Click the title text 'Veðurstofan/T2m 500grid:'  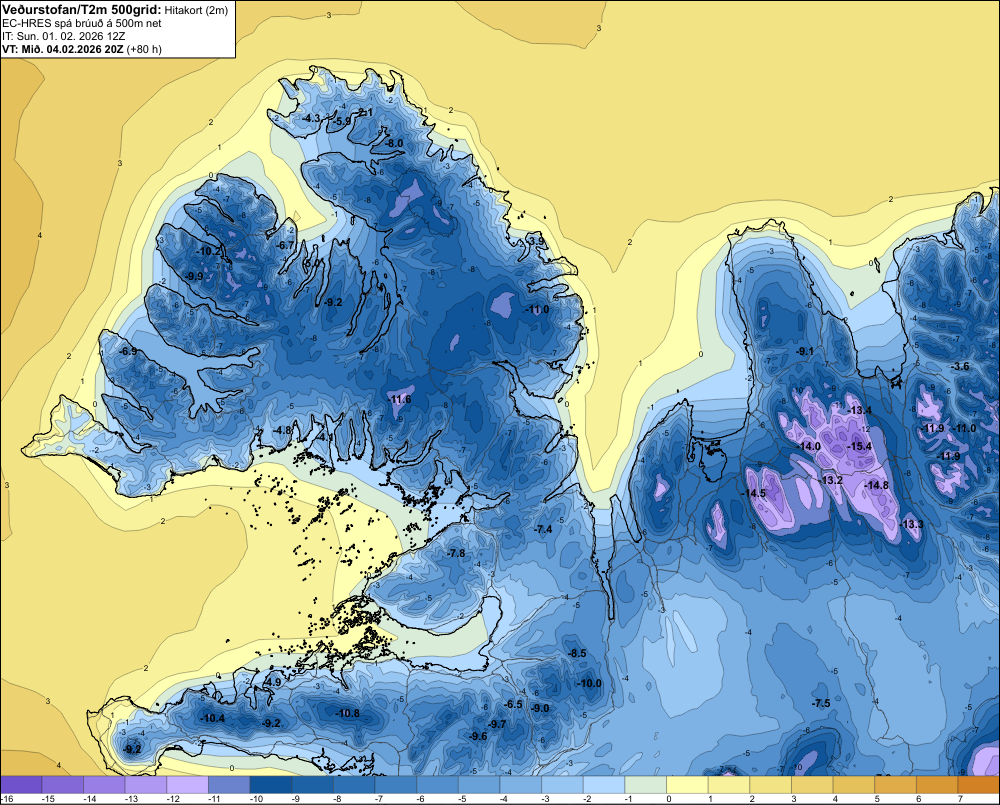coord(82,9)
